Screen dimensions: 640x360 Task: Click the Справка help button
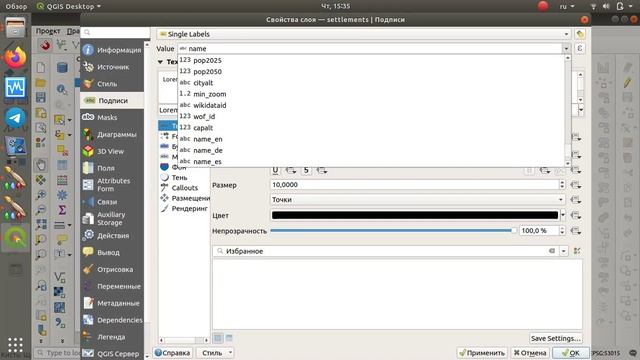pos(172,353)
